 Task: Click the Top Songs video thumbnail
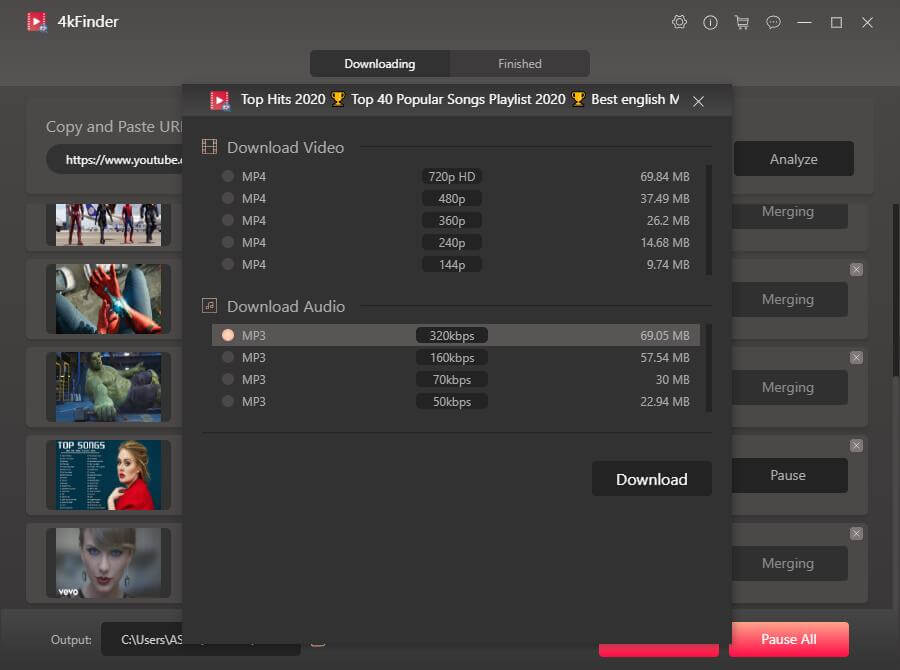tap(108, 475)
